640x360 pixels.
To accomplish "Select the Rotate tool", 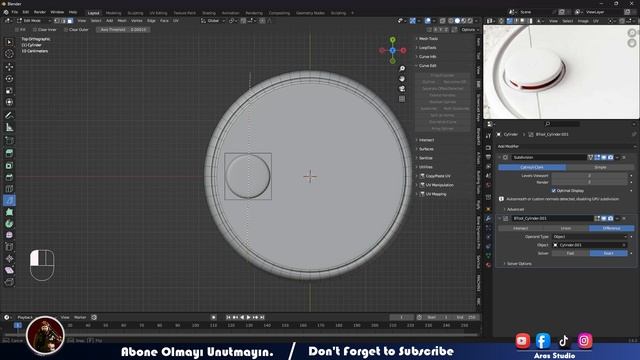I will [9, 78].
